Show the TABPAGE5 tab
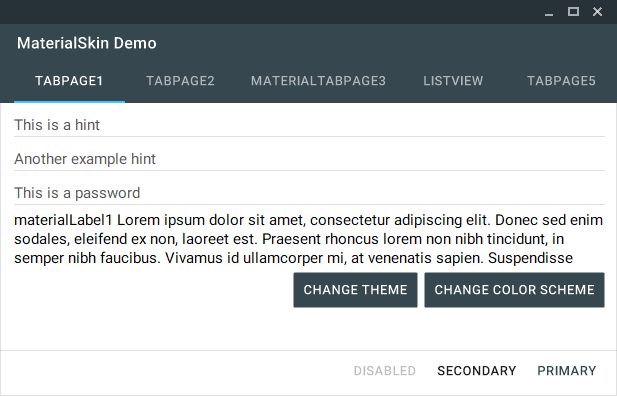The image size is (617, 396). pyautogui.click(x=561, y=81)
